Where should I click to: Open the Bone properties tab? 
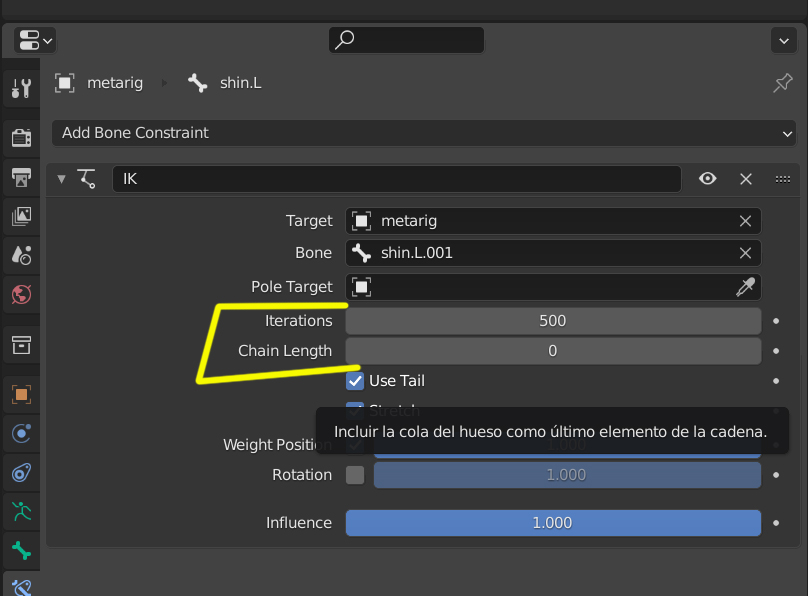[21, 550]
